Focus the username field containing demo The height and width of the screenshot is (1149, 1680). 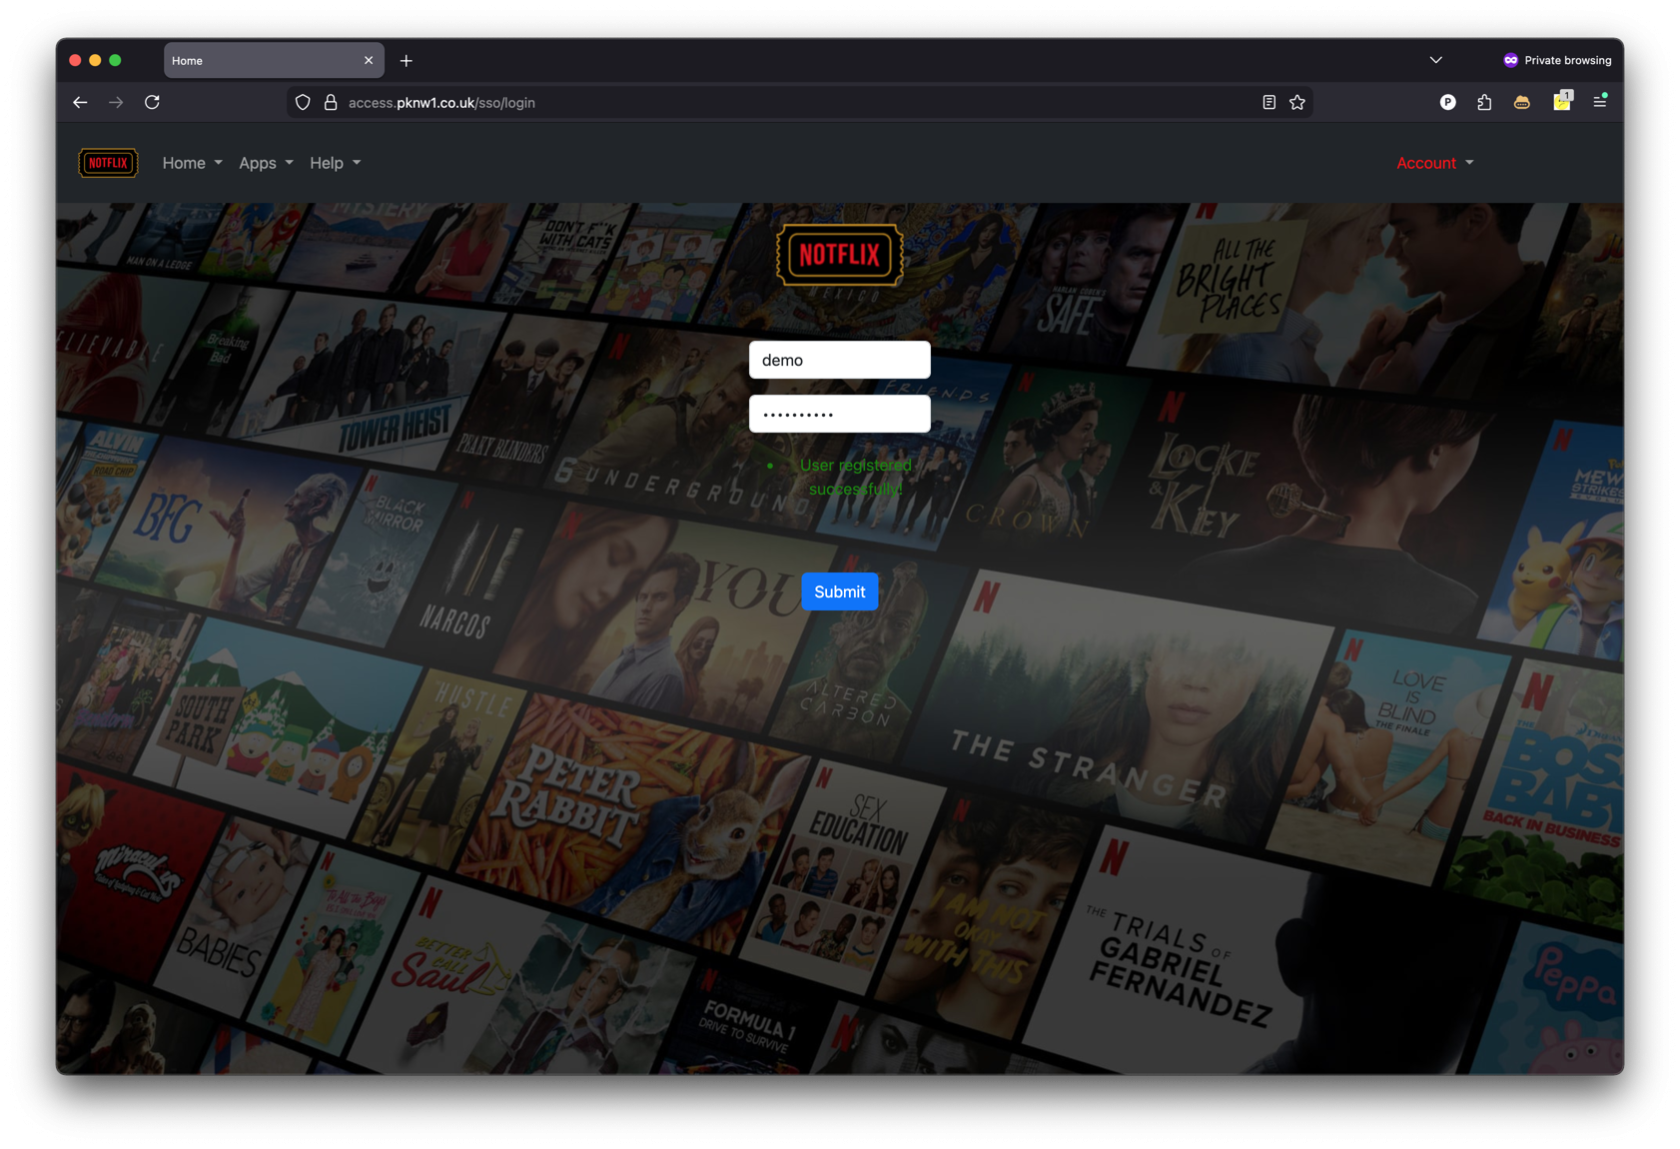[x=840, y=360]
